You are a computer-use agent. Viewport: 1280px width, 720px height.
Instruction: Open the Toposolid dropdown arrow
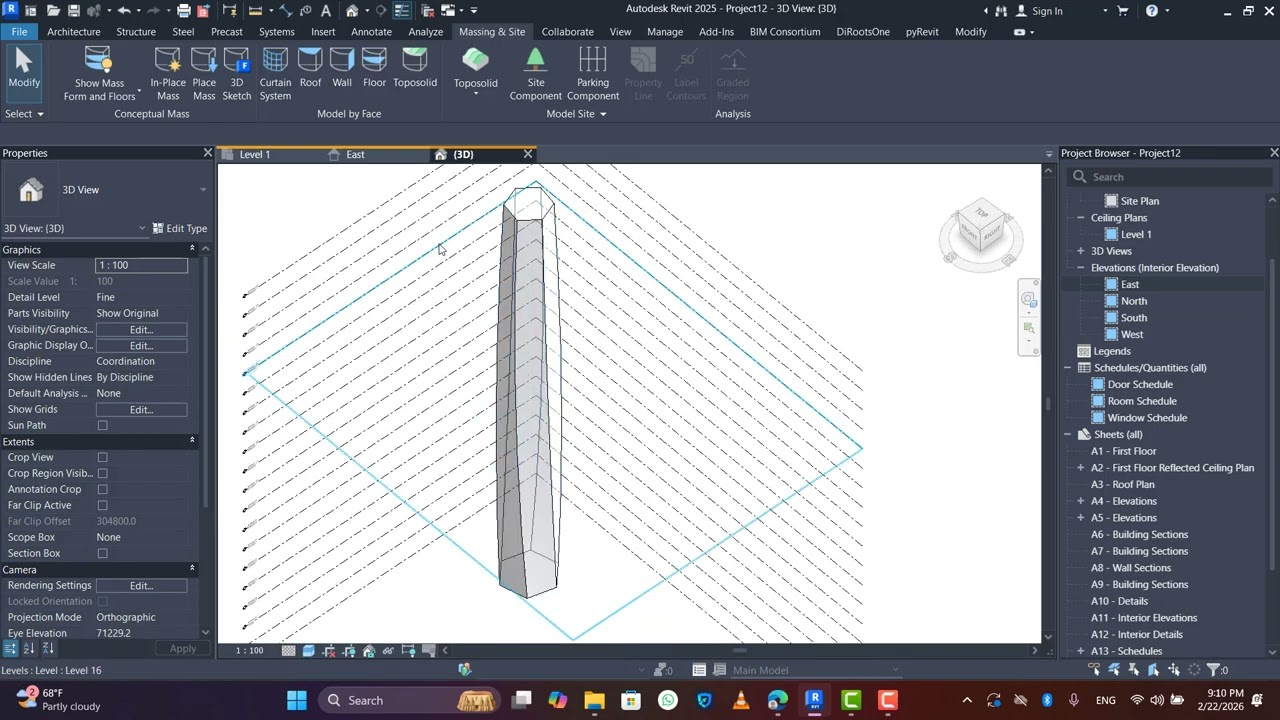click(476, 94)
